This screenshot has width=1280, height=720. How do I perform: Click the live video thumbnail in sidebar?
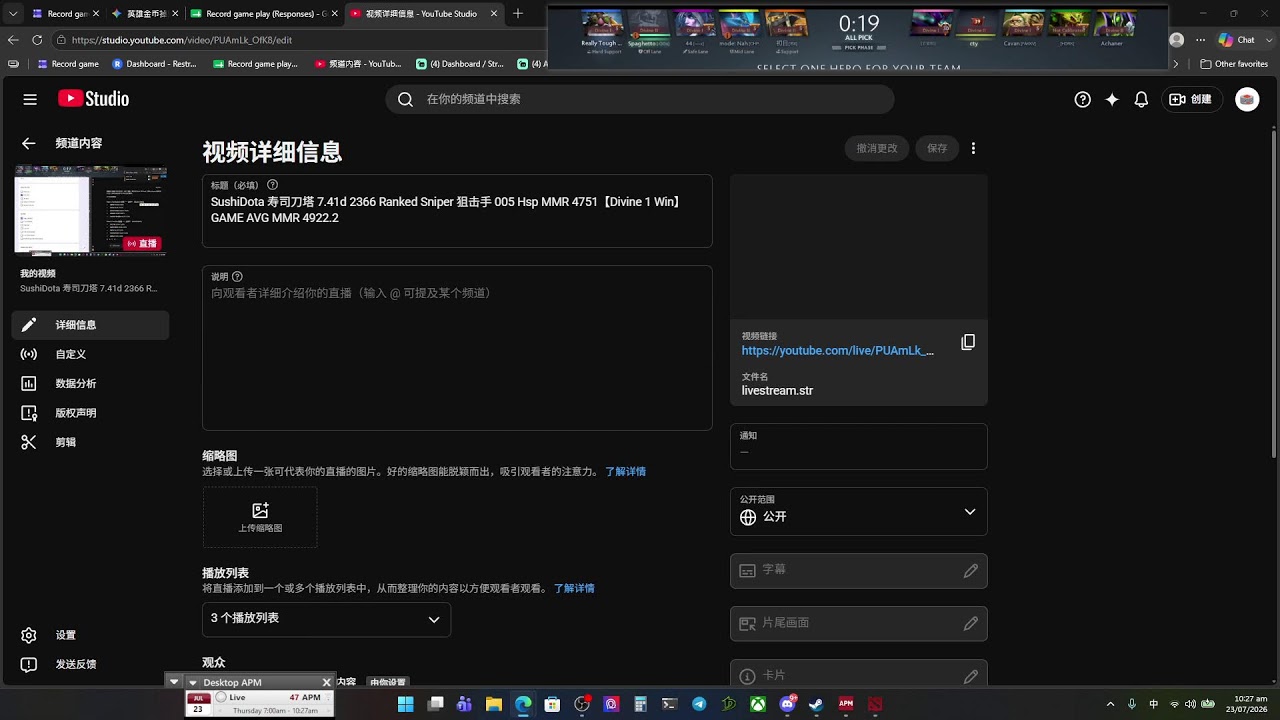pyautogui.click(x=90, y=211)
